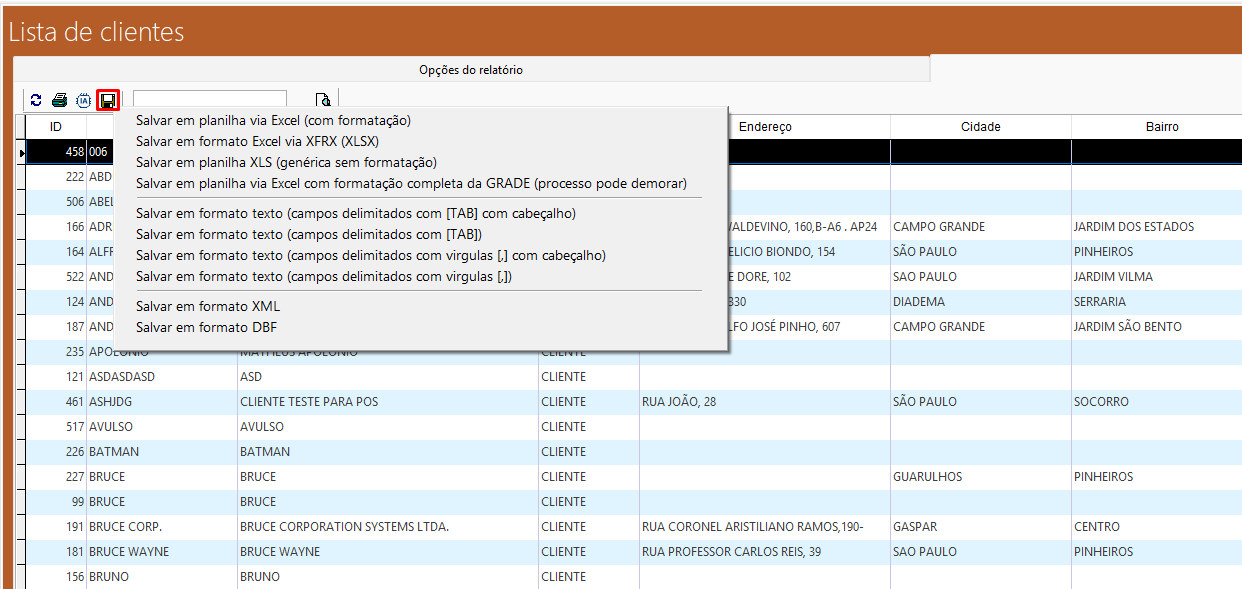The height and width of the screenshot is (589, 1242).
Task: Select Salvar em planilha XLS genérica option
Action: tap(286, 162)
